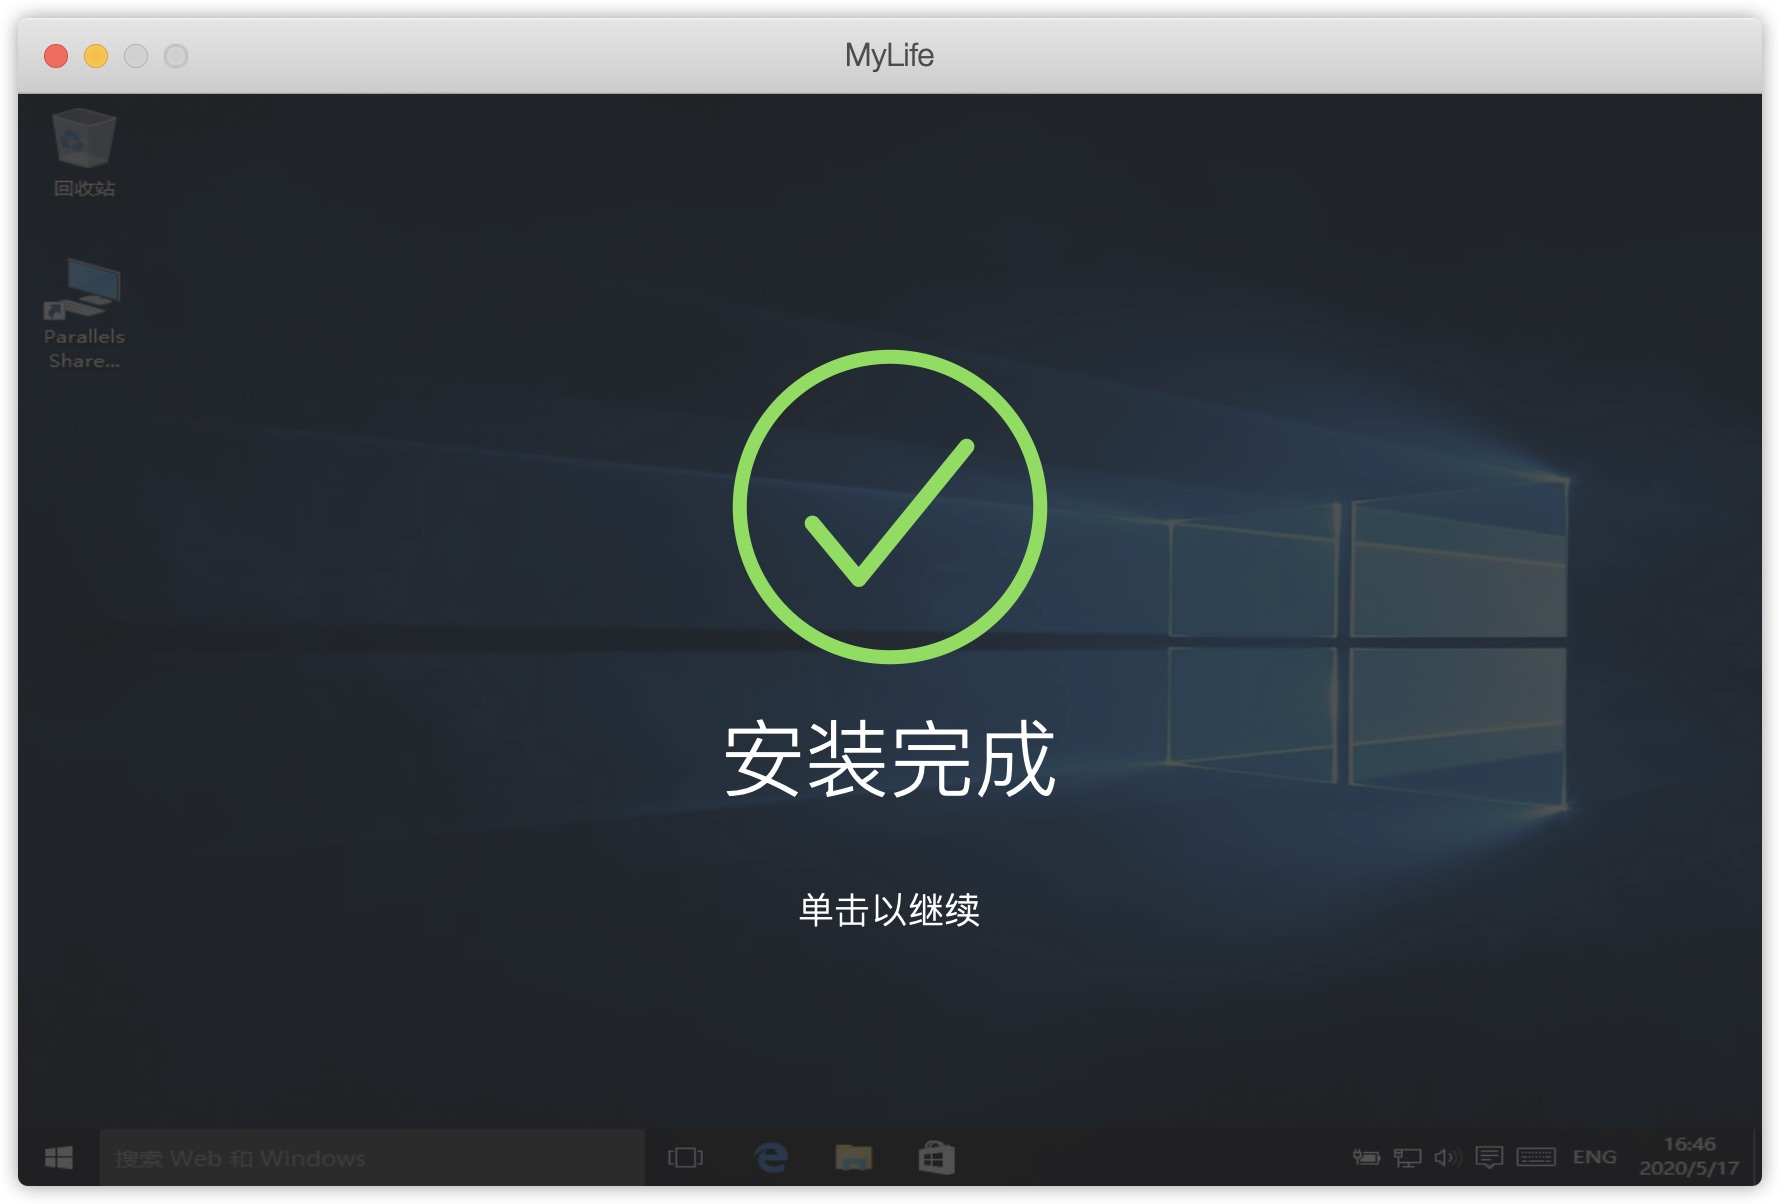Click the 安装完成 heading
This screenshot has height=1204, width=1780.
(889, 759)
